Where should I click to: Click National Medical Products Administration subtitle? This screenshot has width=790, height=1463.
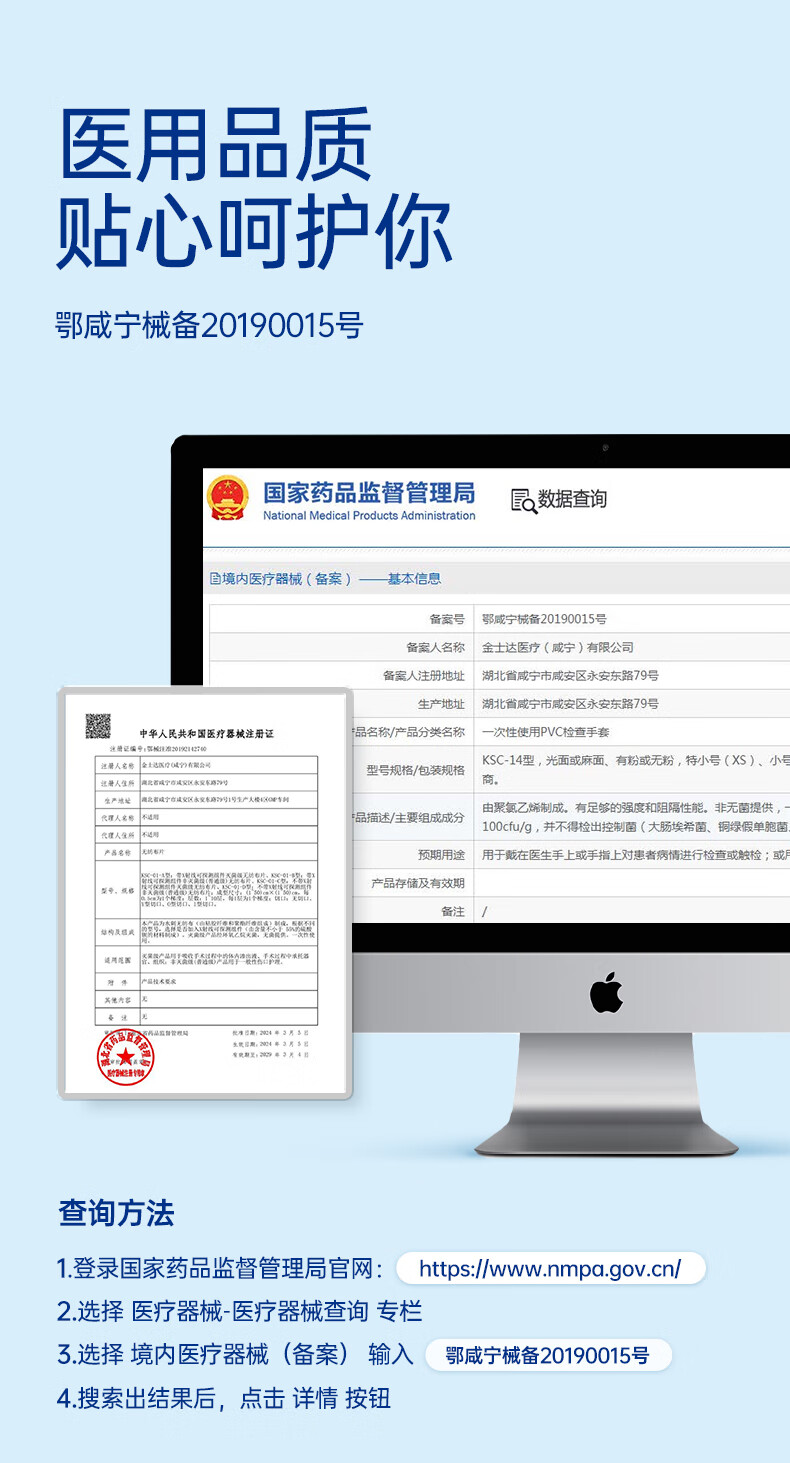(369, 516)
